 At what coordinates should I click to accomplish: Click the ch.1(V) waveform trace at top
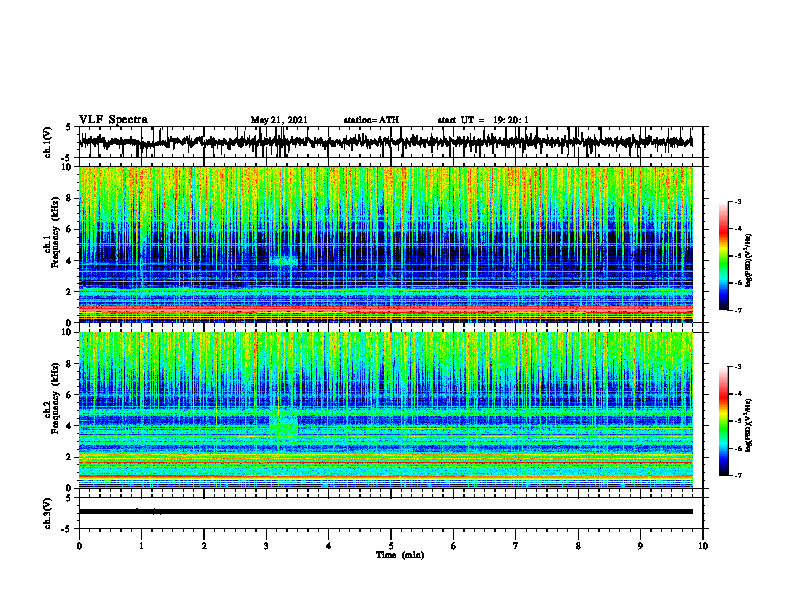pos(385,142)
